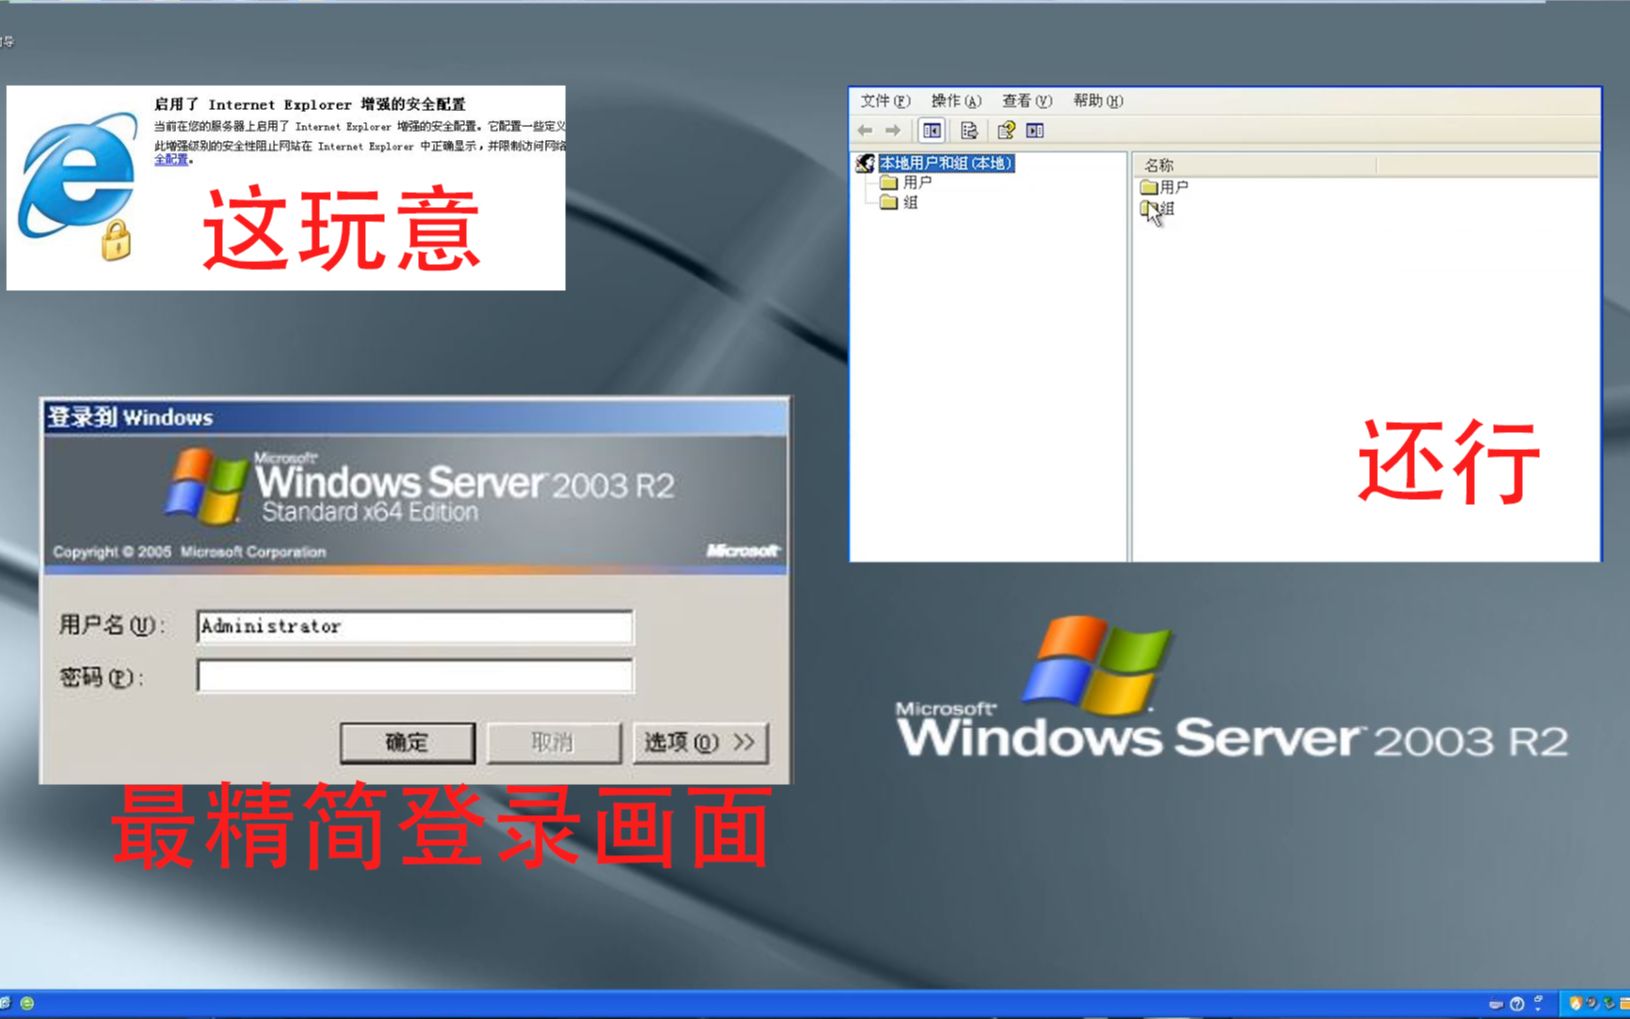Click the 密码 password field

(x=415, y=676)
